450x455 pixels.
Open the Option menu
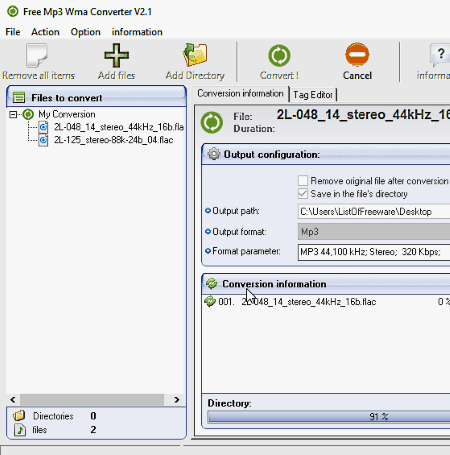(x=85, y=32)
